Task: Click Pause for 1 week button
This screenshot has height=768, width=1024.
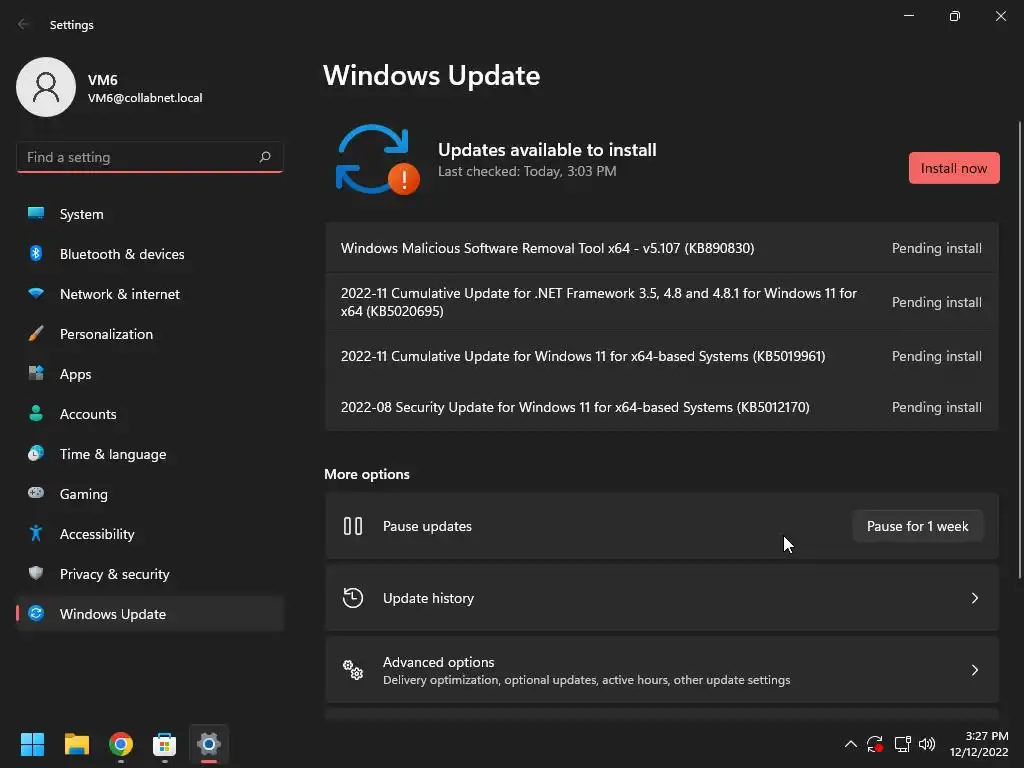Action: [x=917, y=526]
